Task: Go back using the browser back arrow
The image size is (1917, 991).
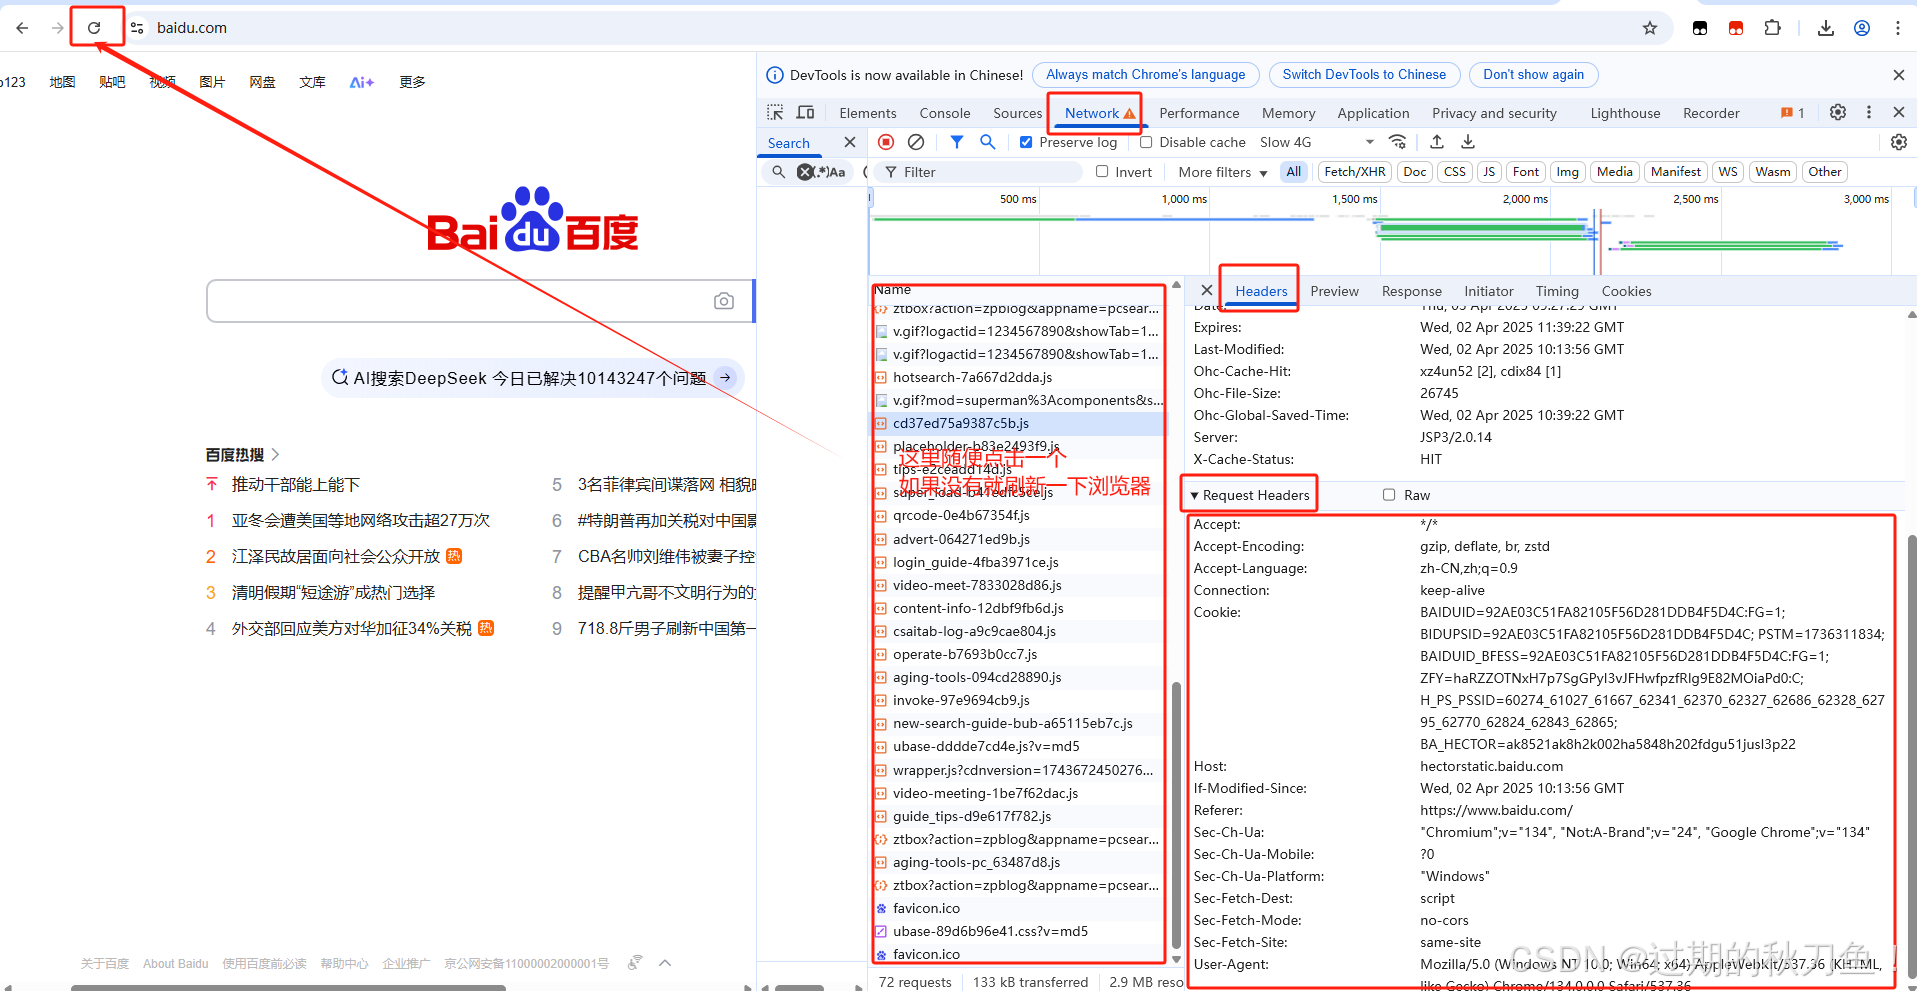Action: click(22, 28)
